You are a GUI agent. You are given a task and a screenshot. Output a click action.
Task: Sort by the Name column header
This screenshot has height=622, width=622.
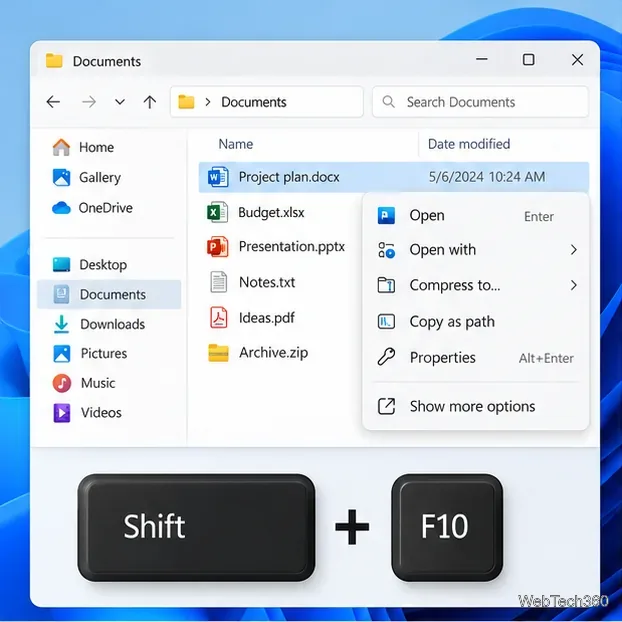(x=236, y=144)
